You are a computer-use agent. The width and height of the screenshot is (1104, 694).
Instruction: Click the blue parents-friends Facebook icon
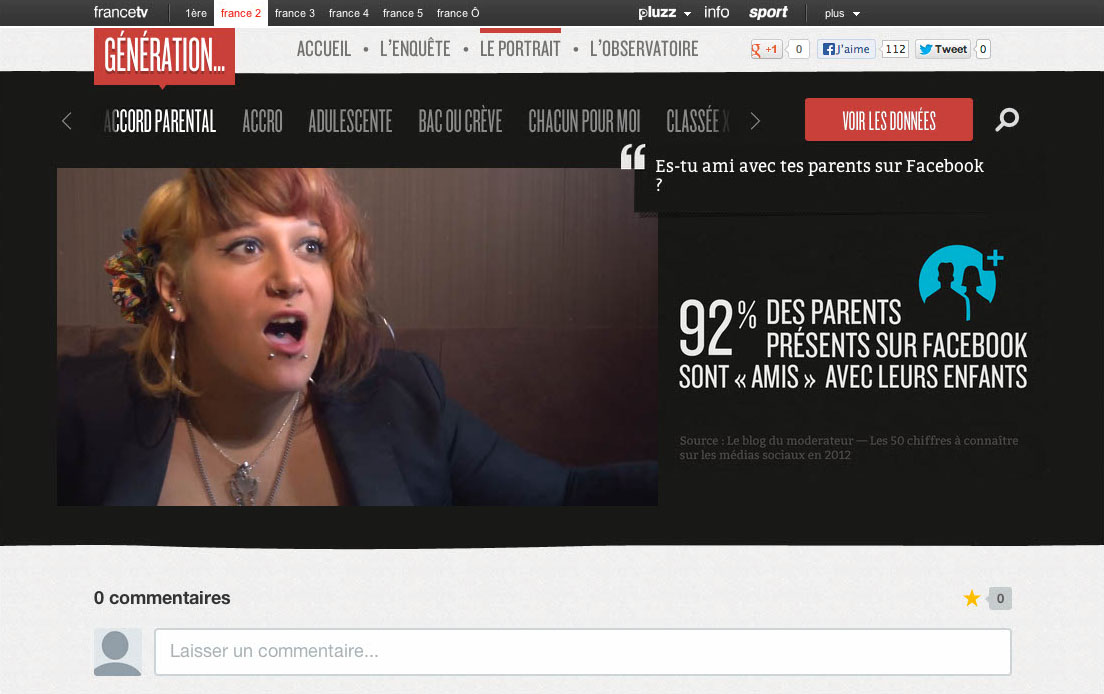click(x=960, y=282)
